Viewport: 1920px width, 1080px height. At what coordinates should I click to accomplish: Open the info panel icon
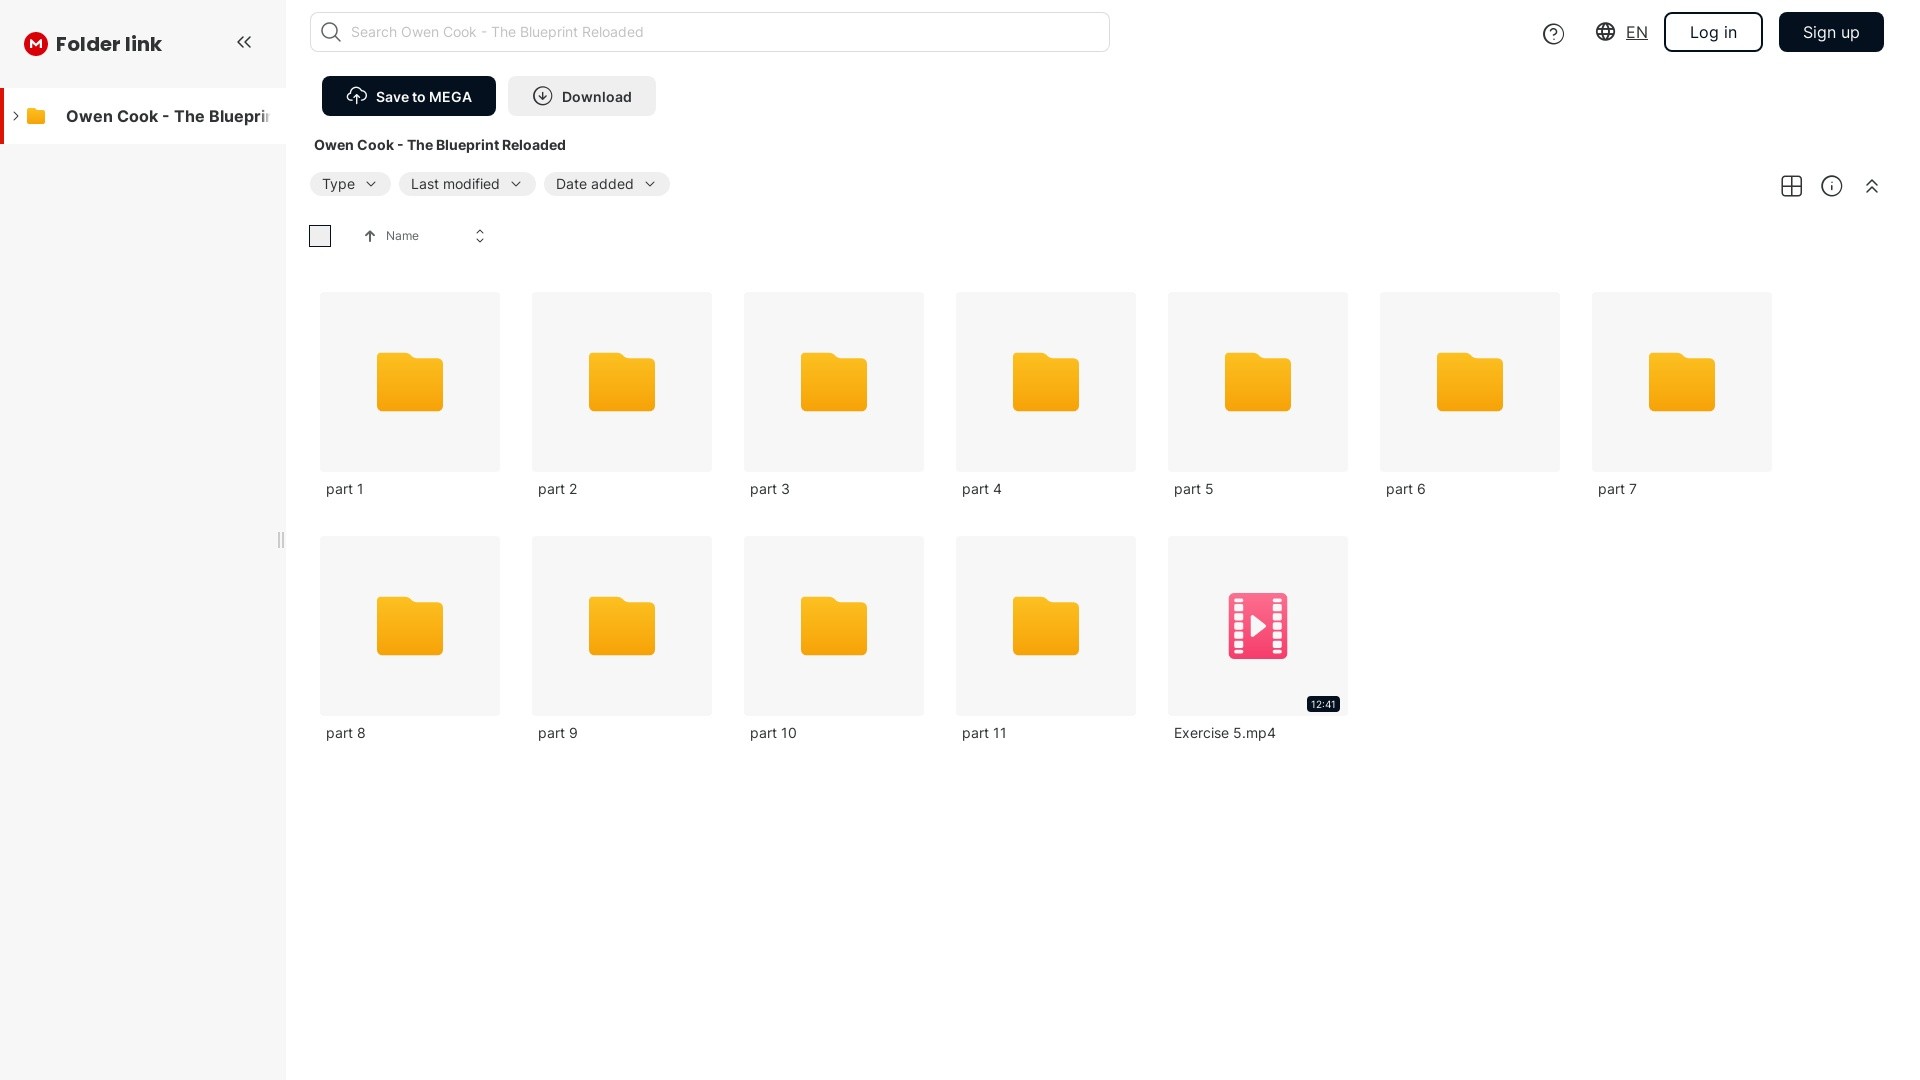[x=1831, y=186]
